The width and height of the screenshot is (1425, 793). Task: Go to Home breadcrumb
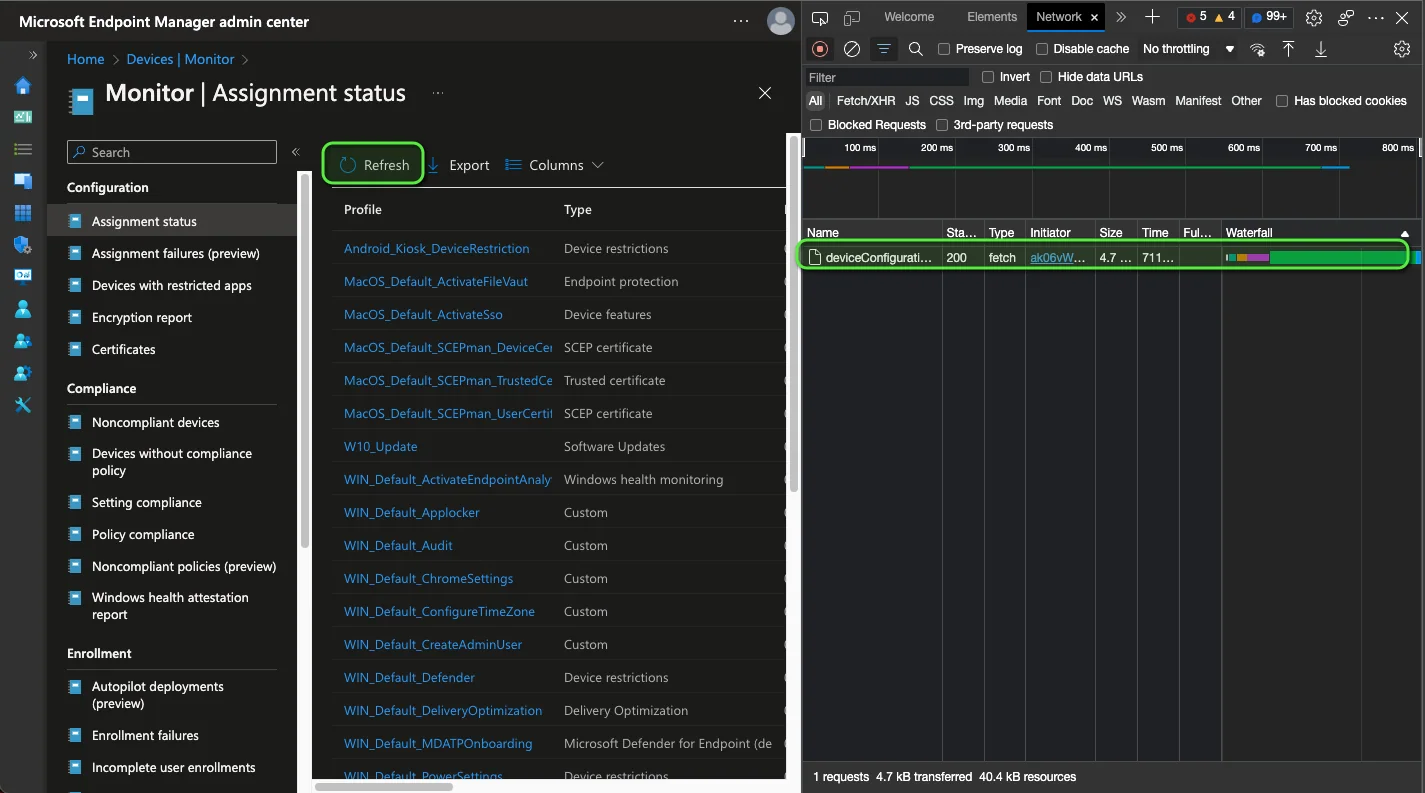pos(86,59)
